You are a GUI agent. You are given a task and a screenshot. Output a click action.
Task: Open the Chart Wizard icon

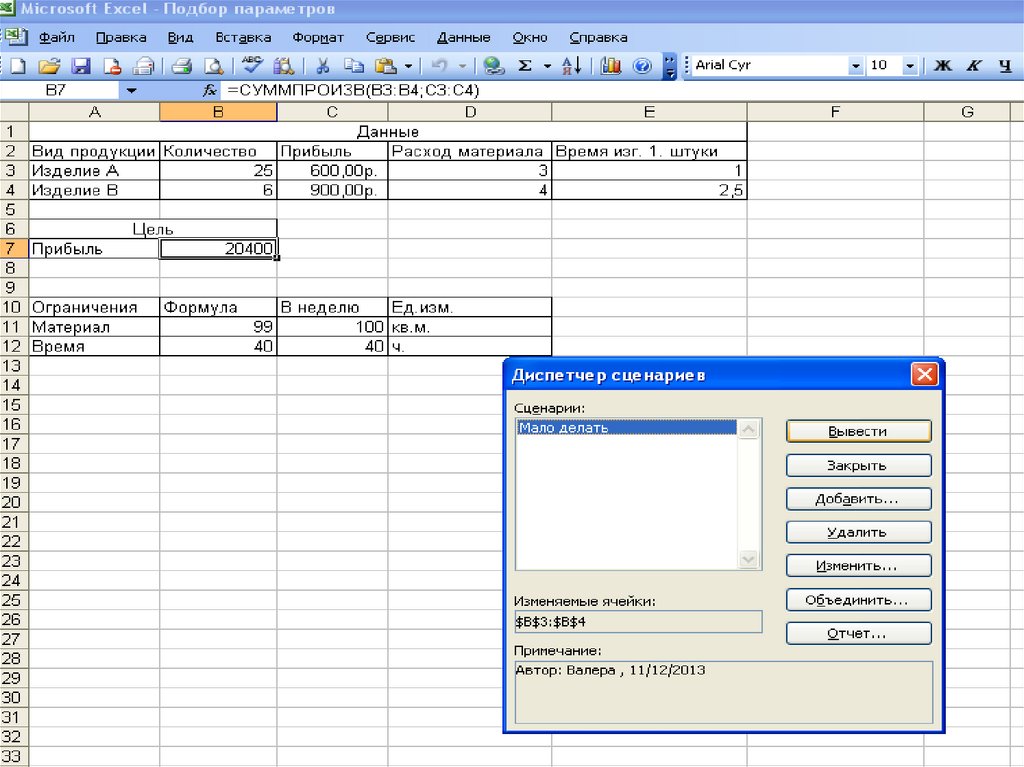point(611,66)
